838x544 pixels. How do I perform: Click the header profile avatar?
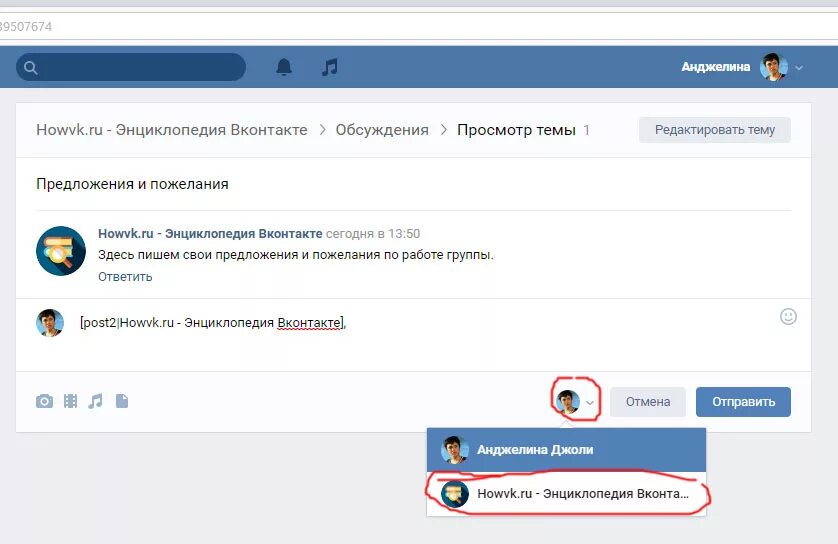pos(773,67)
